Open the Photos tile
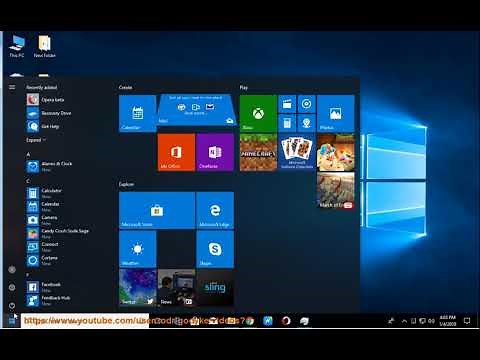480x360 pixels. 336,114
